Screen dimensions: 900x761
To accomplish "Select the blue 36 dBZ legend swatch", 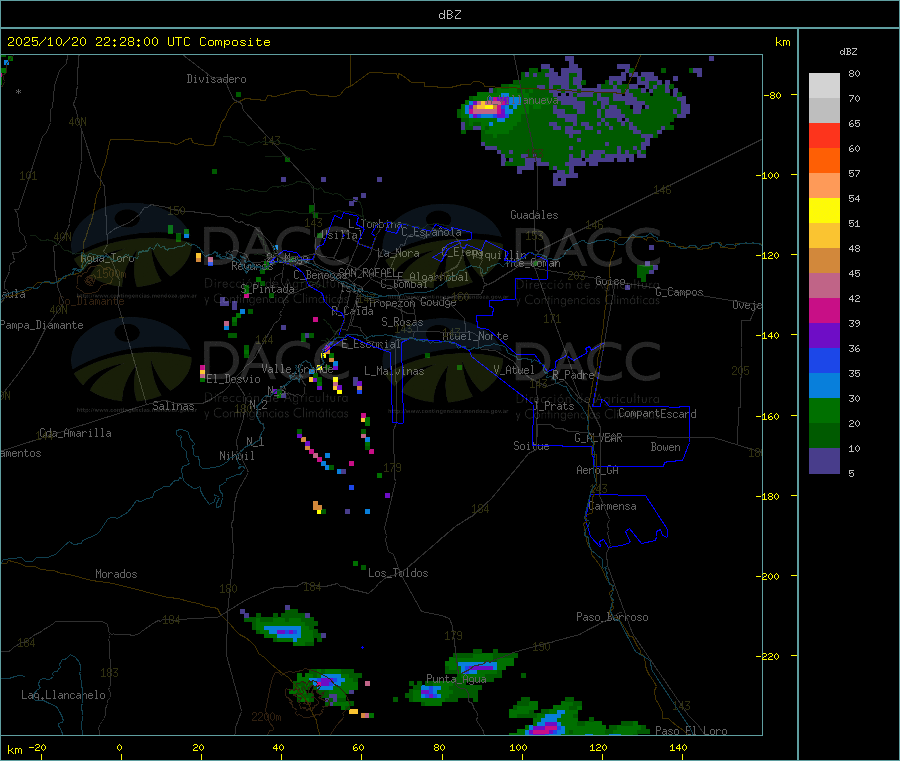I will click(824, 360).
